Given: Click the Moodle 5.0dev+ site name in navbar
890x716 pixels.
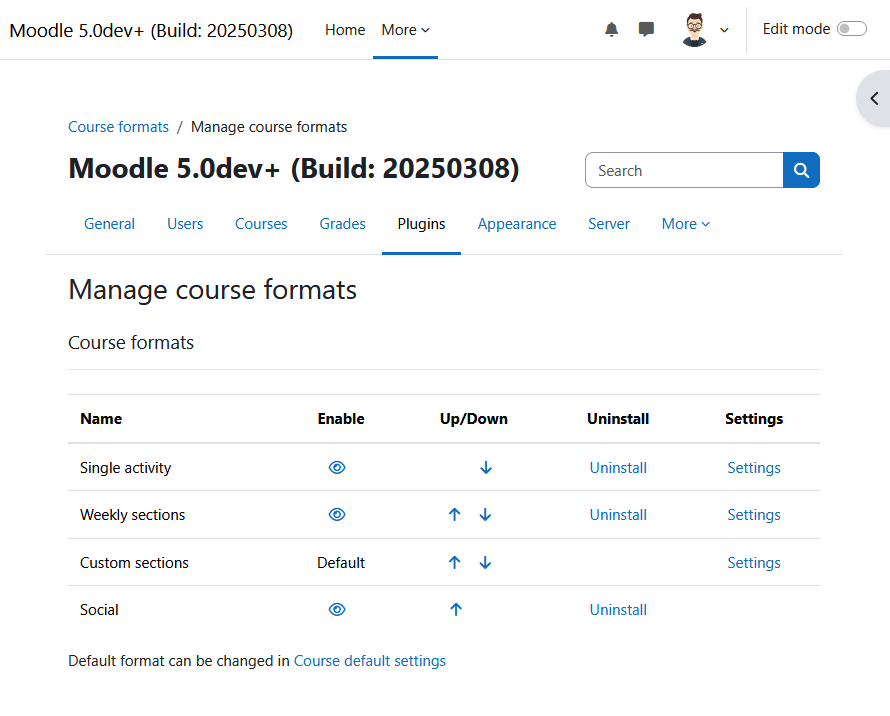Looking at the screenshot, I should pyautogui.click(x=151, y=30).
